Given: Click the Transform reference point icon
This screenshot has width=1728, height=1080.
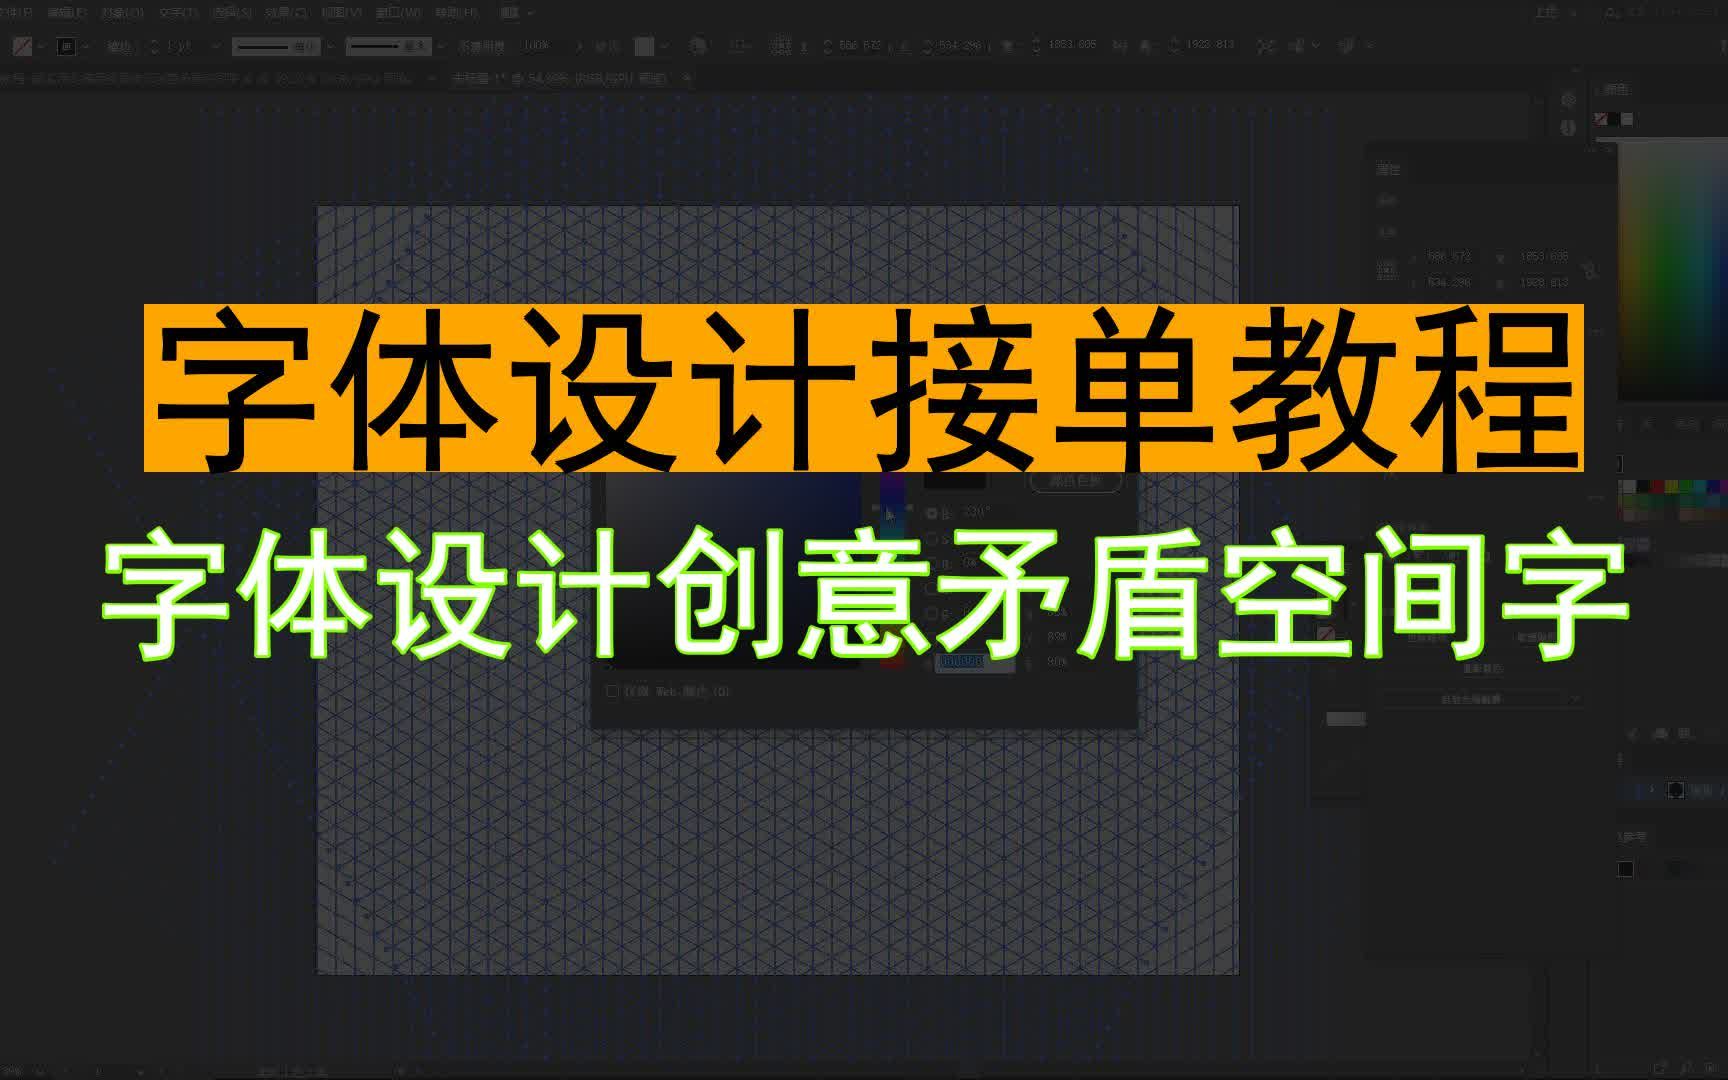Looking at the screenshot, I should (781, 46).
